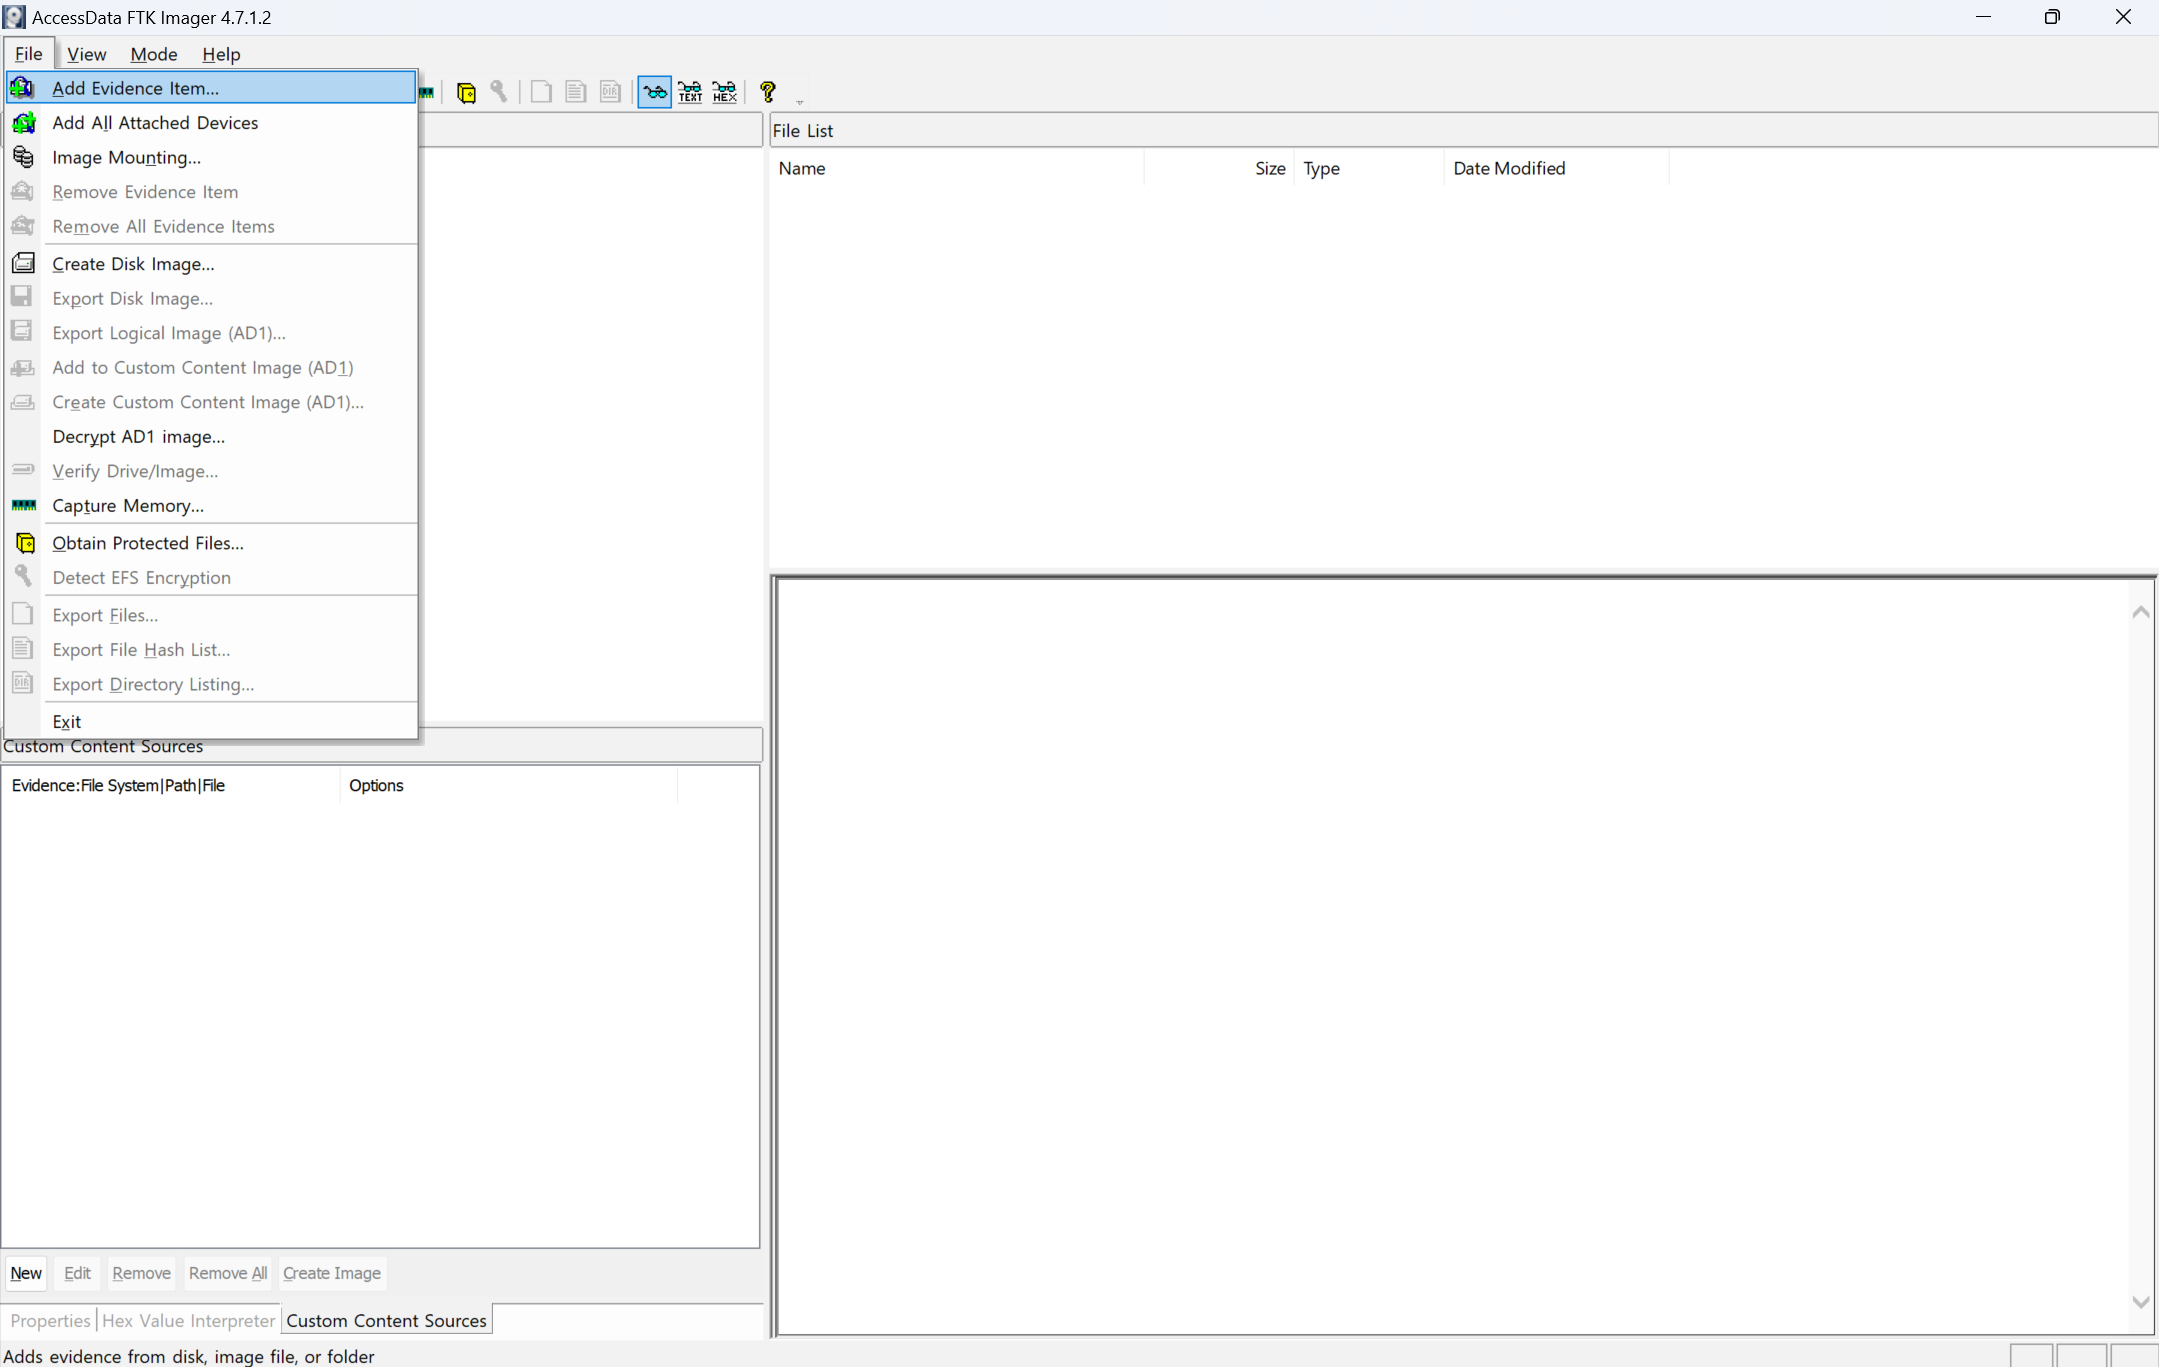2159x1367 pixels.
Task: Click the yellow question mark help icon
Action: [768, 92]
